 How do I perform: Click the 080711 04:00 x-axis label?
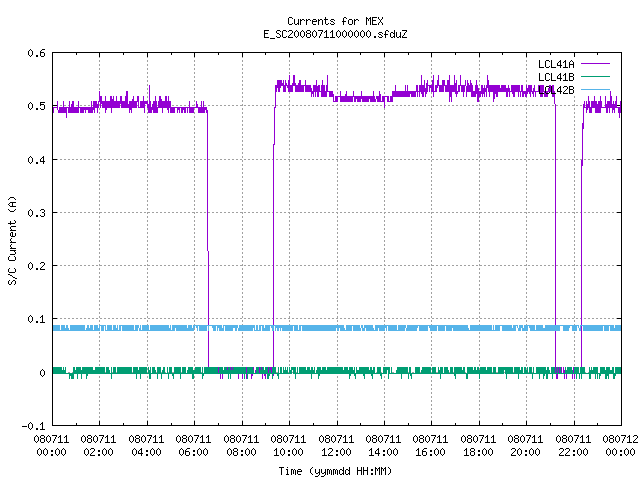pyautogui.click(x=146, y=446)
